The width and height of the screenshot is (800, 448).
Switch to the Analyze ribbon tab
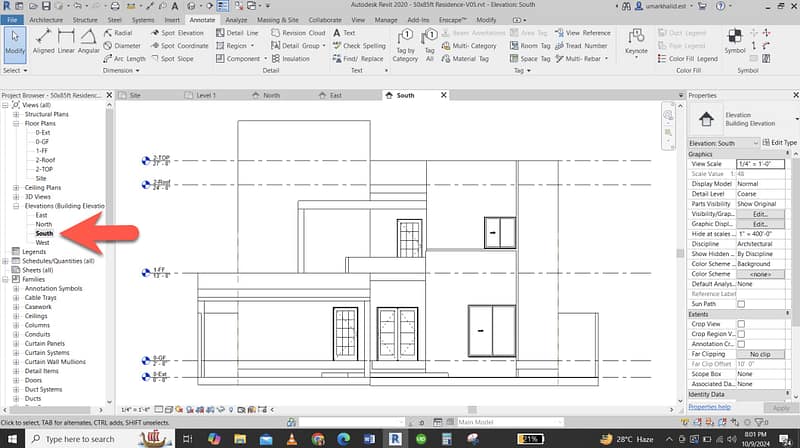coord(236,19)
